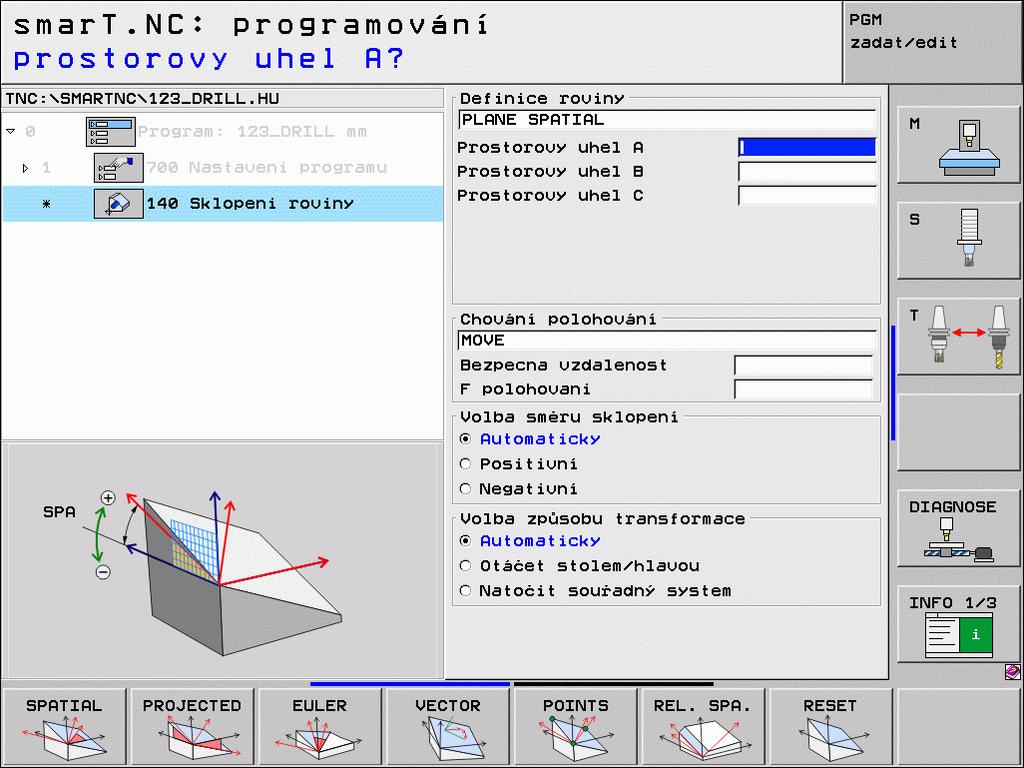Choose the EULER angle softkey
The image size is (1024, 768).
click(319, 726)
